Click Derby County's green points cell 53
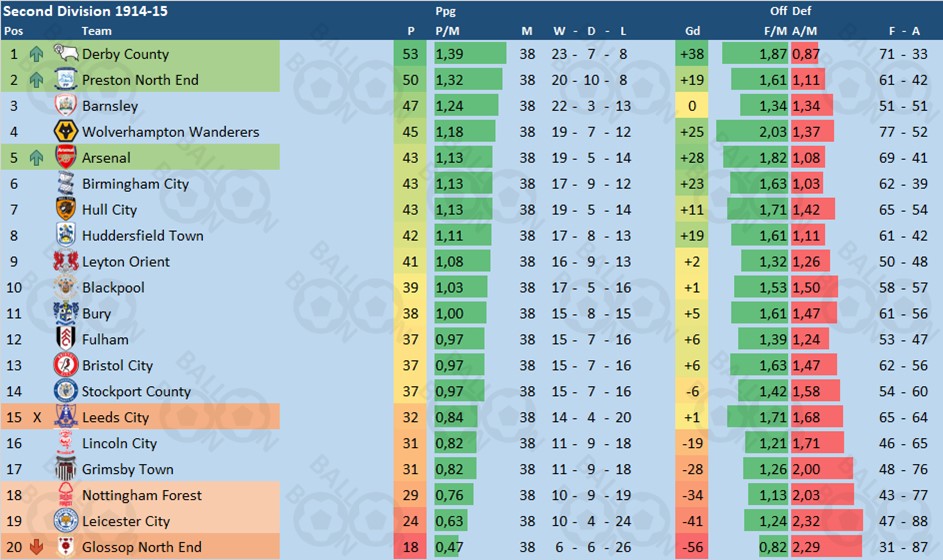 (410, 54)
